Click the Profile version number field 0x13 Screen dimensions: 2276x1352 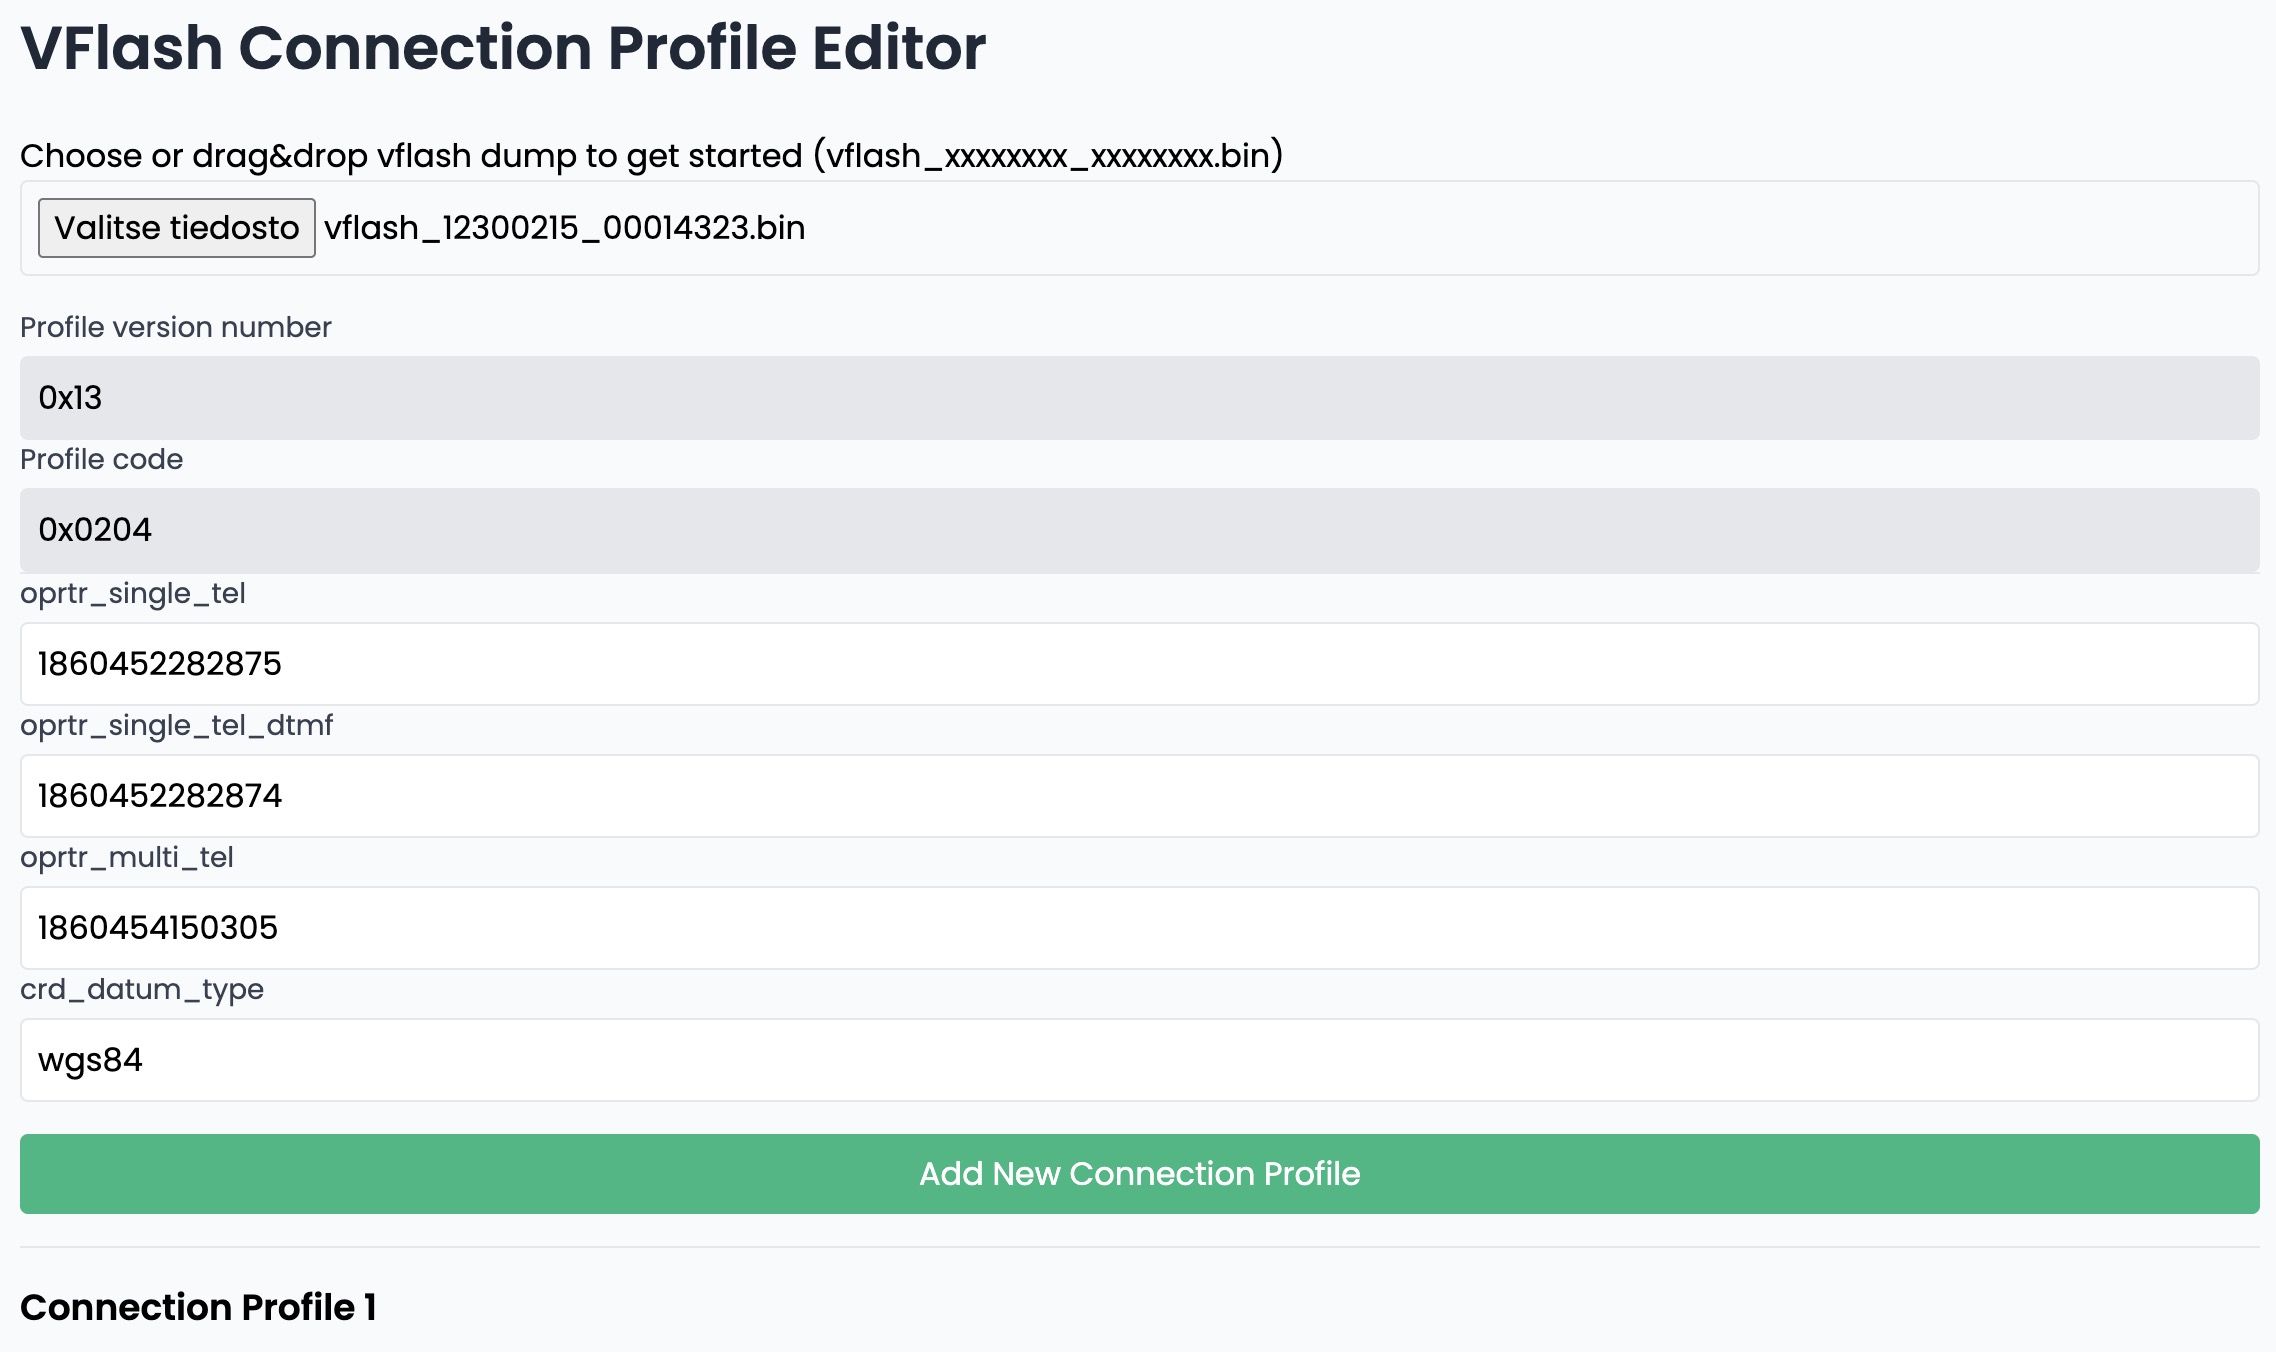[1140, 398]
